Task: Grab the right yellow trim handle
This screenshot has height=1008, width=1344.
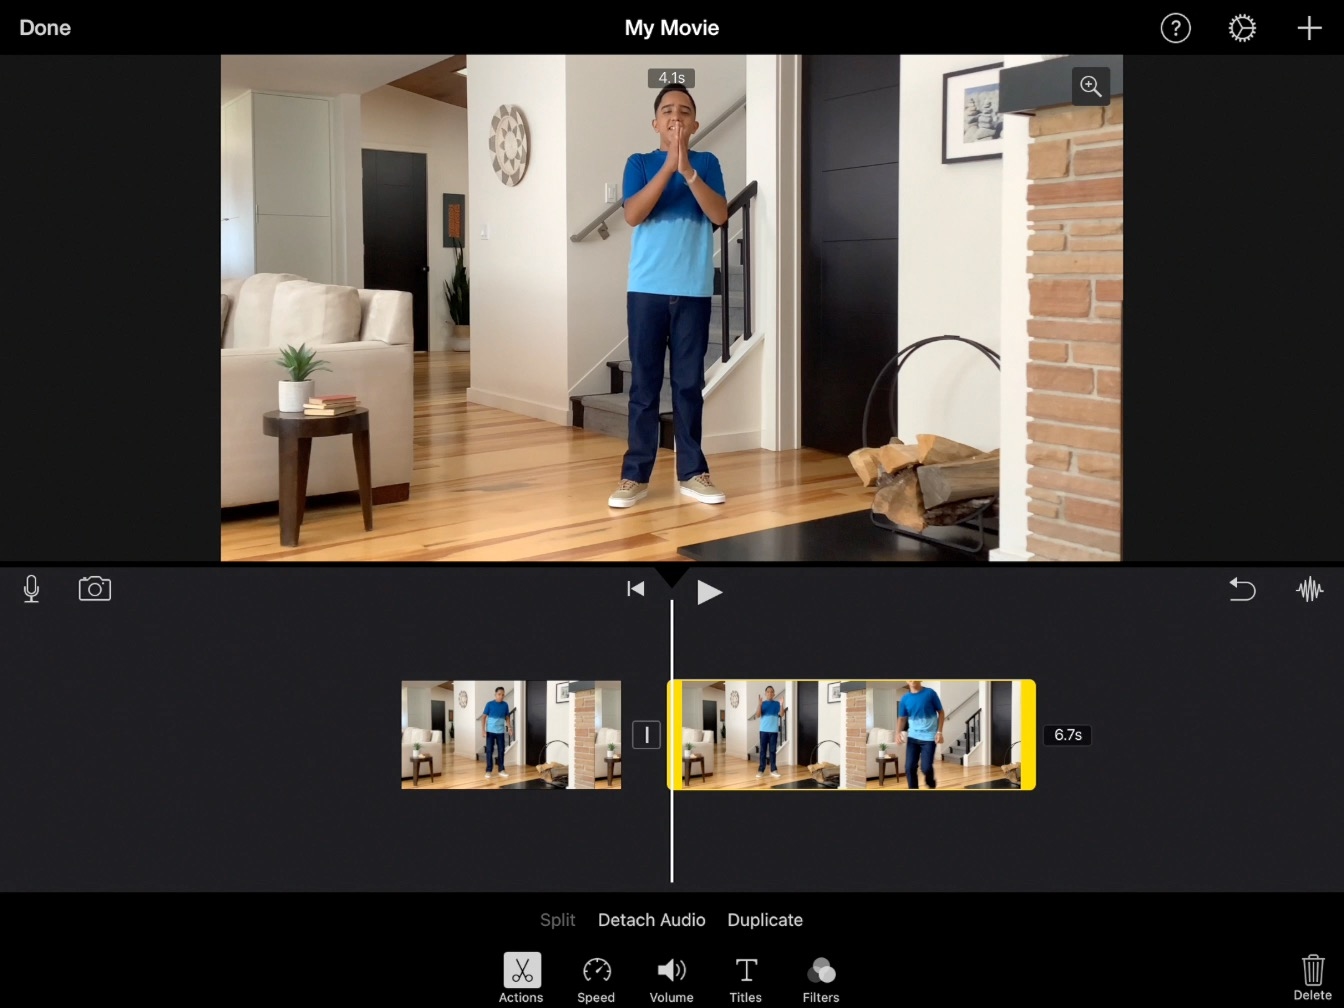Action: pyautogui.click(x=1028, y=735)
